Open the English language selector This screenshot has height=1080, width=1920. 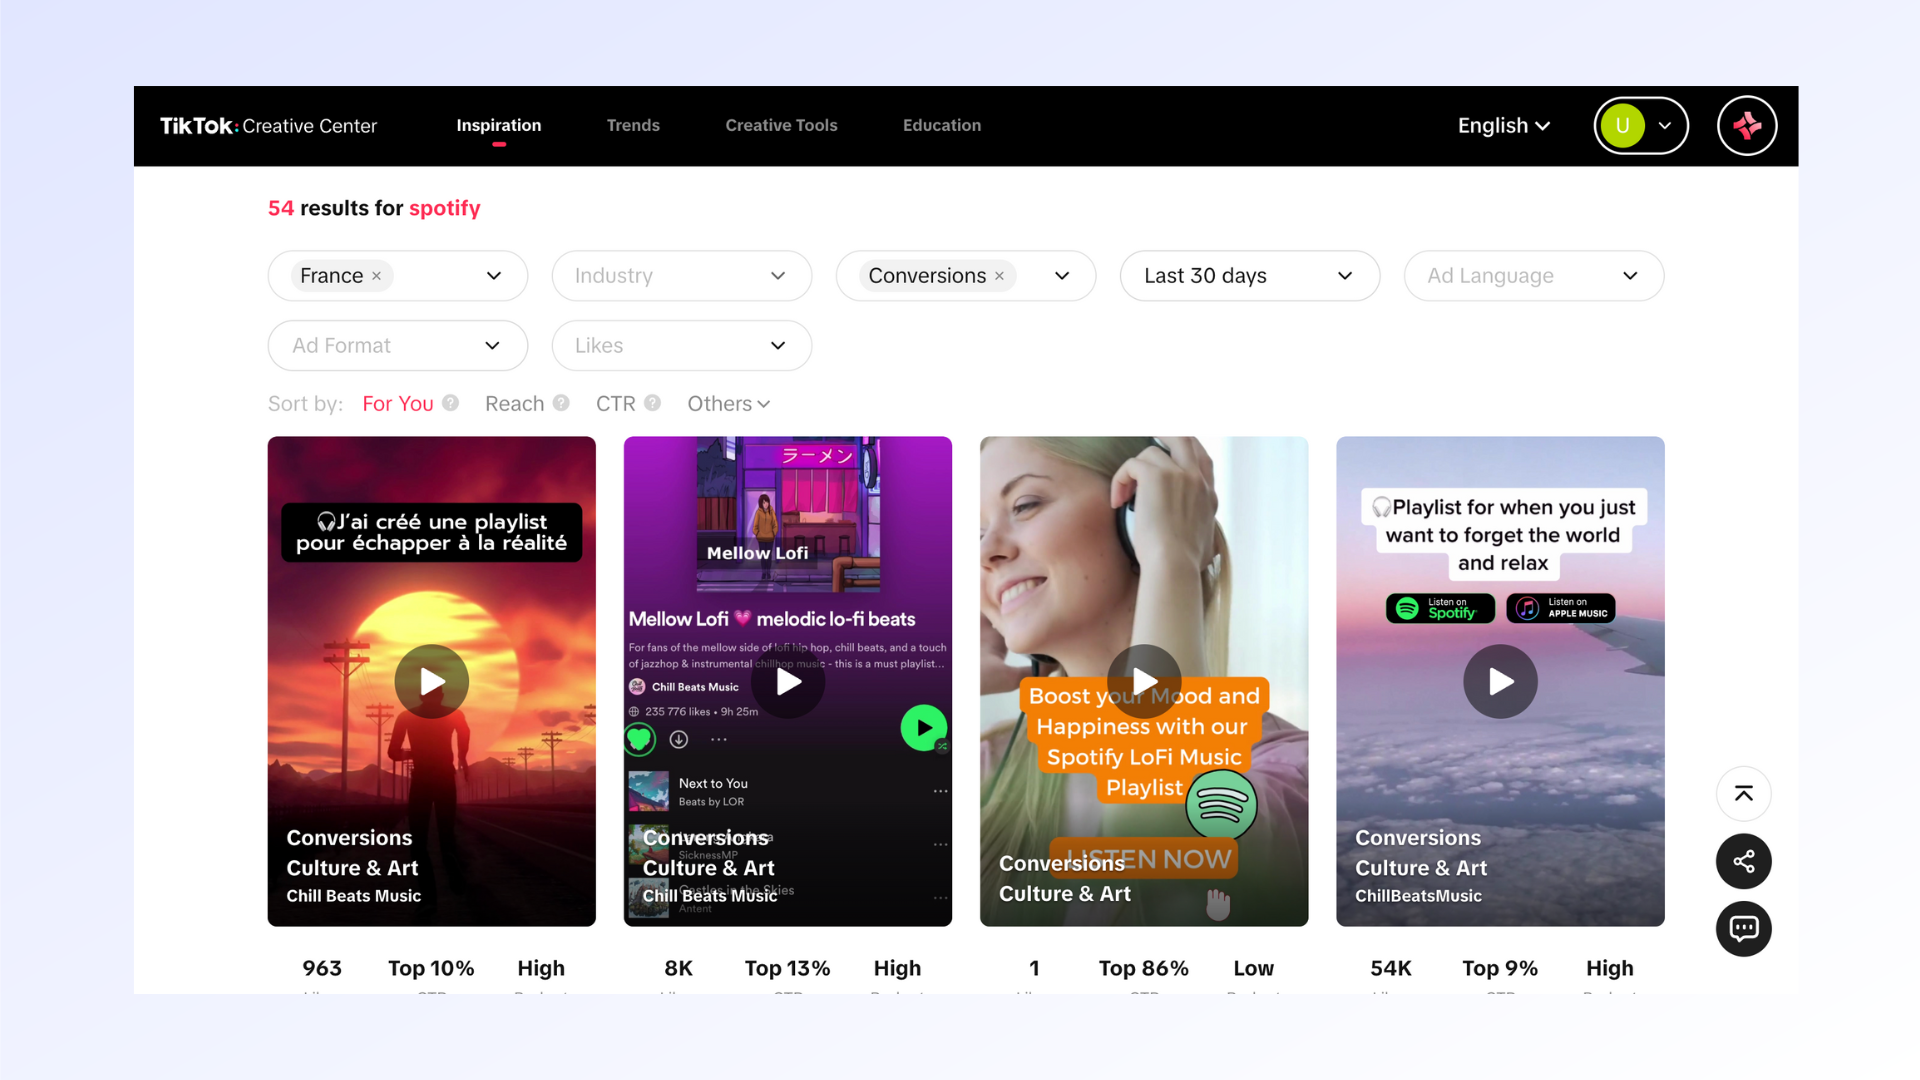(1503, 126)
